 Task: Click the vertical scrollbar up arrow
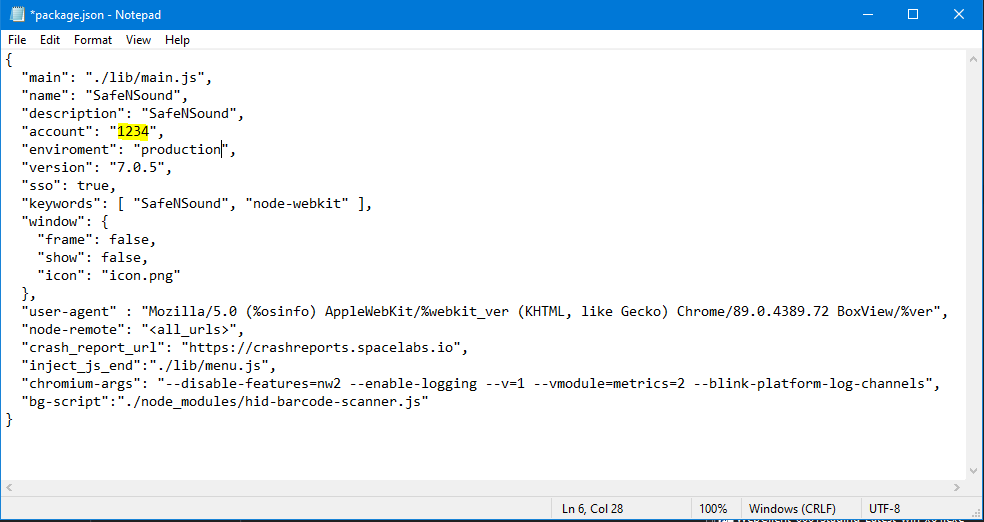973,58
